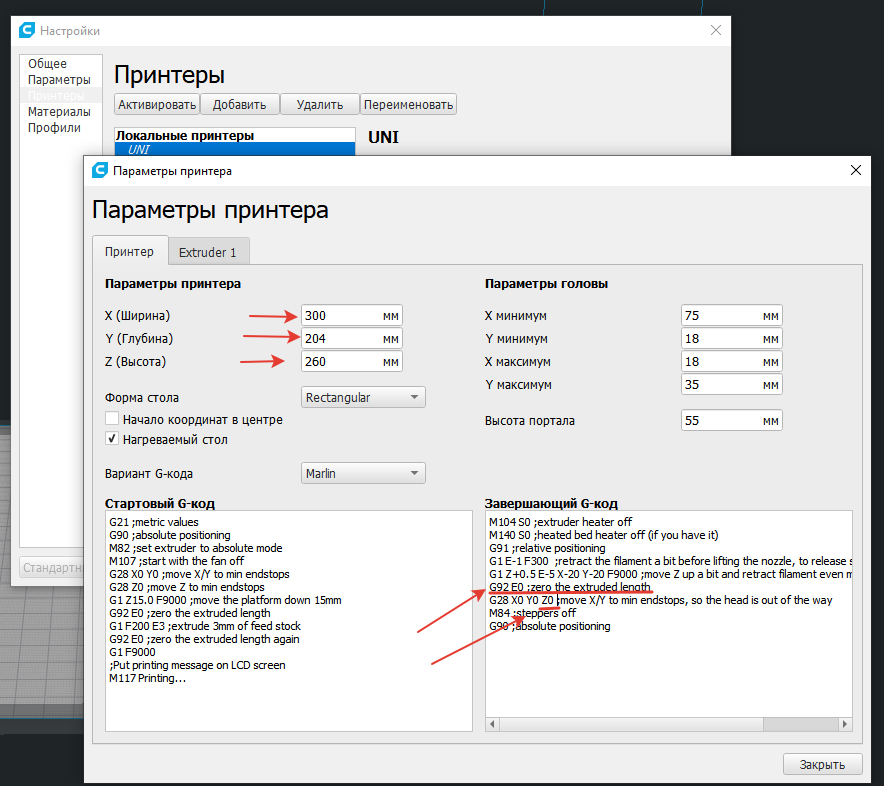The image size is (884, 787).
Task: Open Форма стола Rectangular dropdown
Action: click(x=363, y=397)
